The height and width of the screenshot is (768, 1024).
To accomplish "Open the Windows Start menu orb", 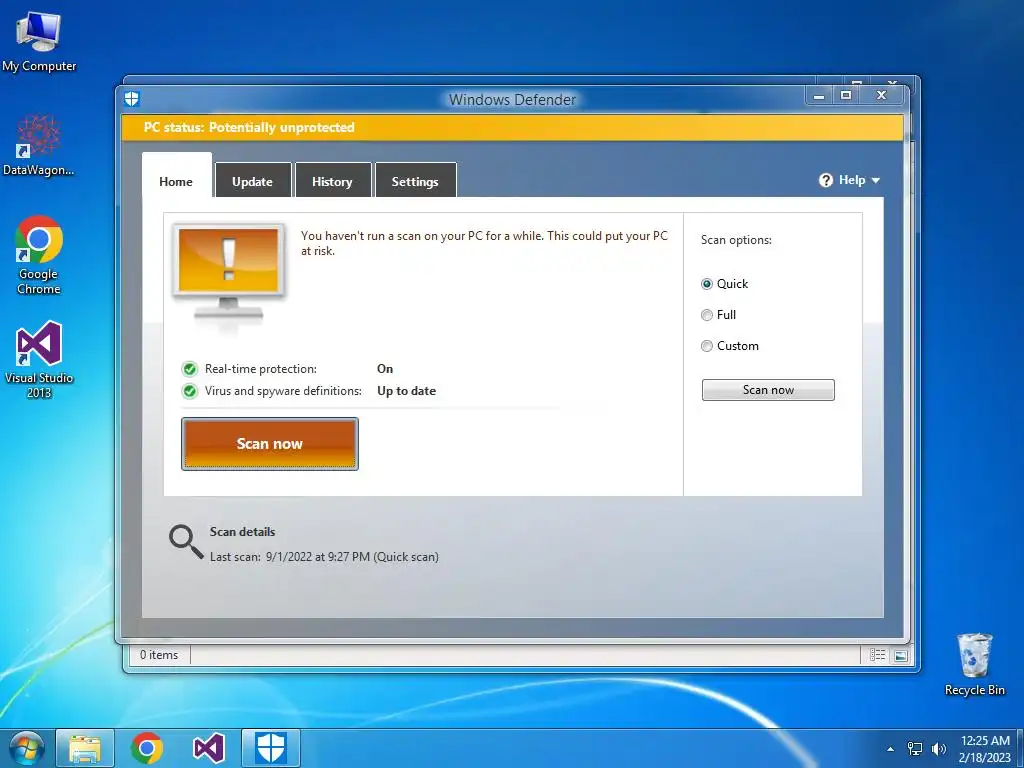I will tap(26, 748).
